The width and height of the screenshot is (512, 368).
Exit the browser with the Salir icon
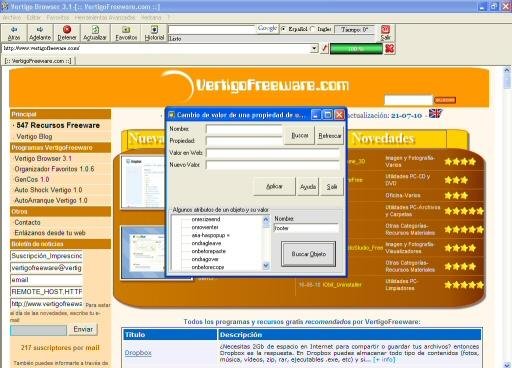(386, 33)
